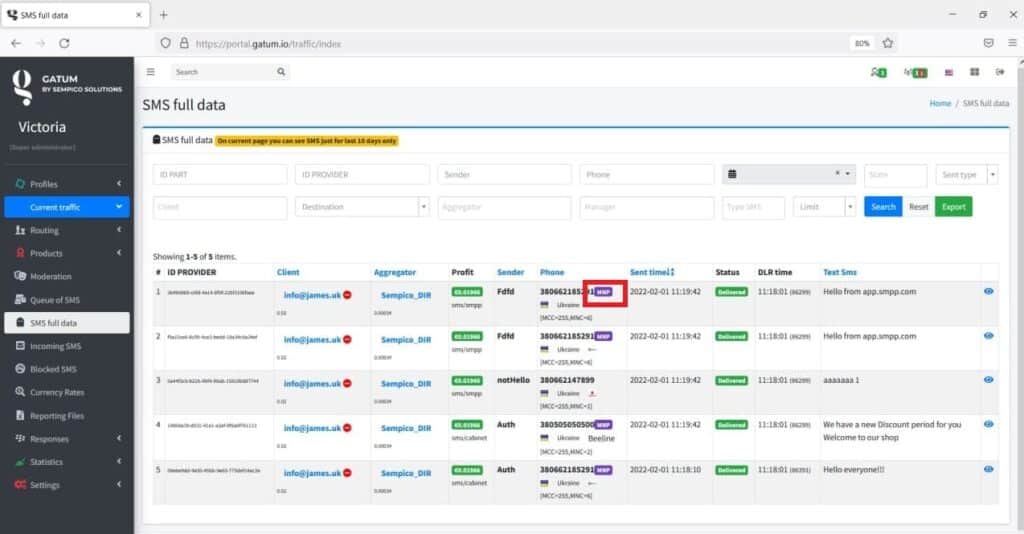Bookmark the page with the star icon
Viewport: 1024px width, 534px height.
(888, 43)
